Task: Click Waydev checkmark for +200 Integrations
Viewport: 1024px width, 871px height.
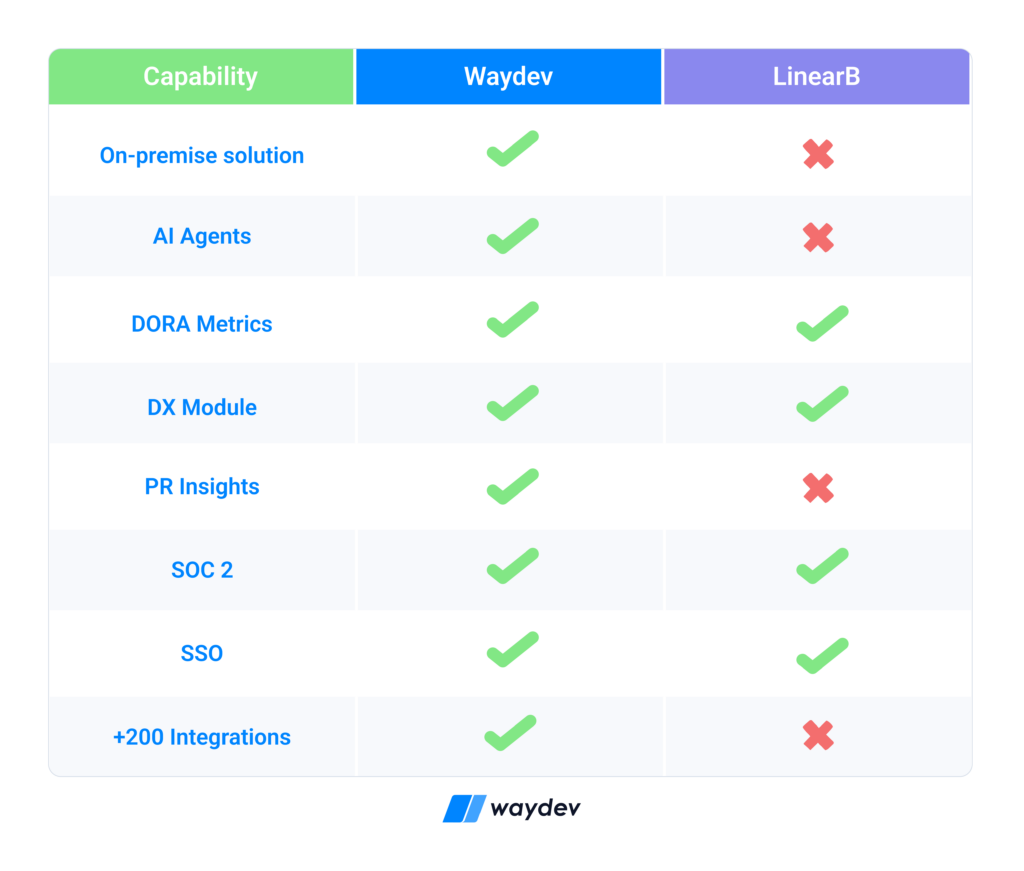Action: pyautogui.click(x=510, y=733)
